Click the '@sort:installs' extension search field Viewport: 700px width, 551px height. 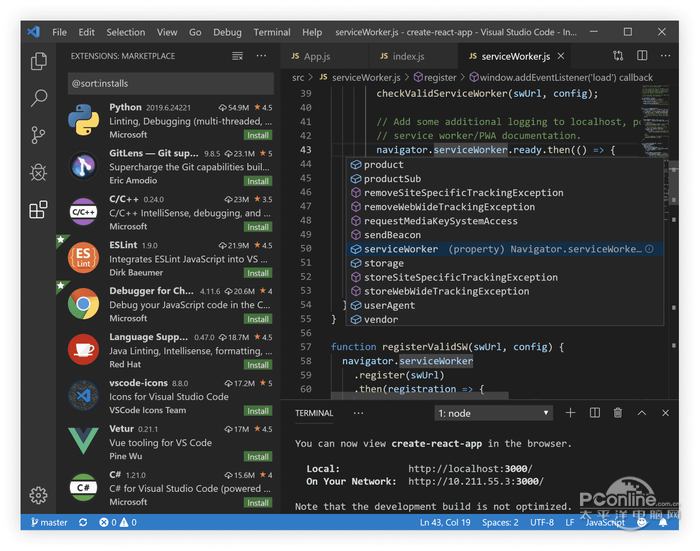(168, 83)
